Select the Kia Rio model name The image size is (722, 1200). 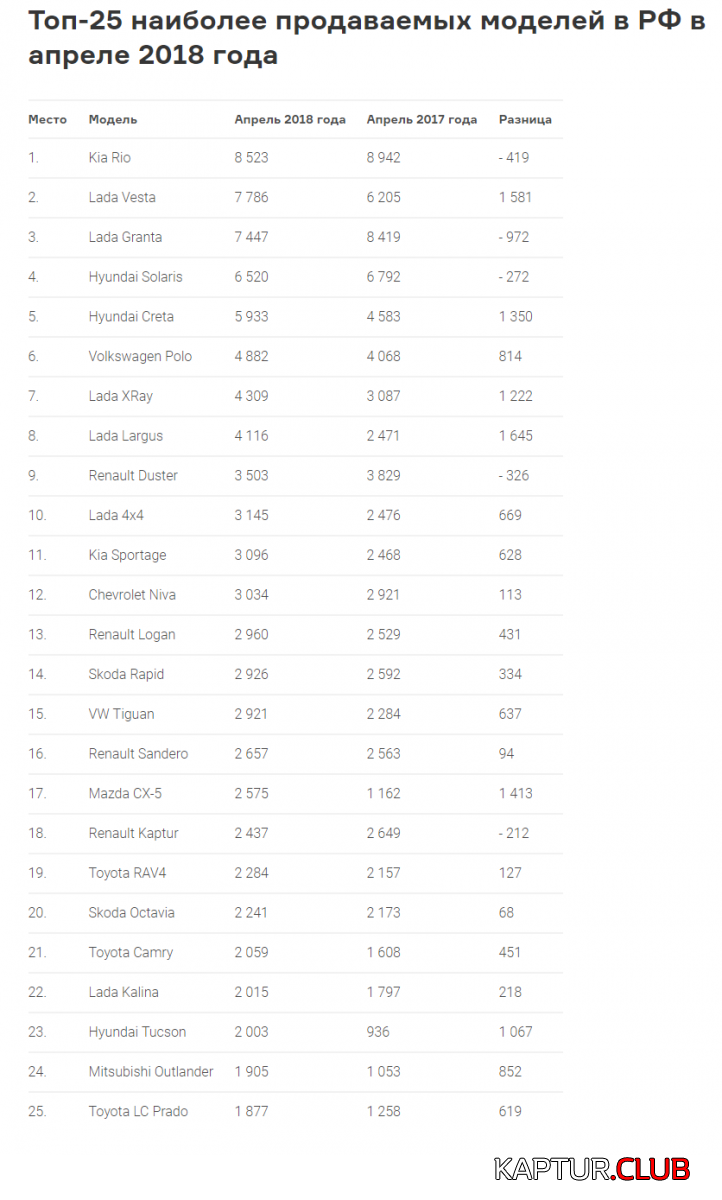pos(109,157)
